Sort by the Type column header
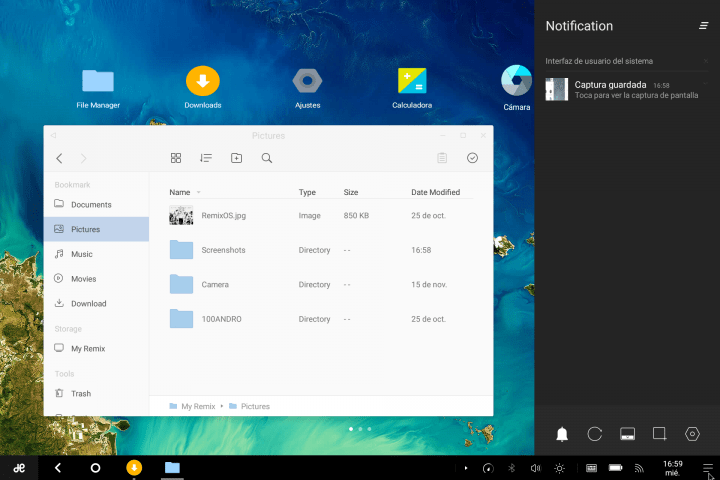Screen dimensions: 720x480 (307, 192)
